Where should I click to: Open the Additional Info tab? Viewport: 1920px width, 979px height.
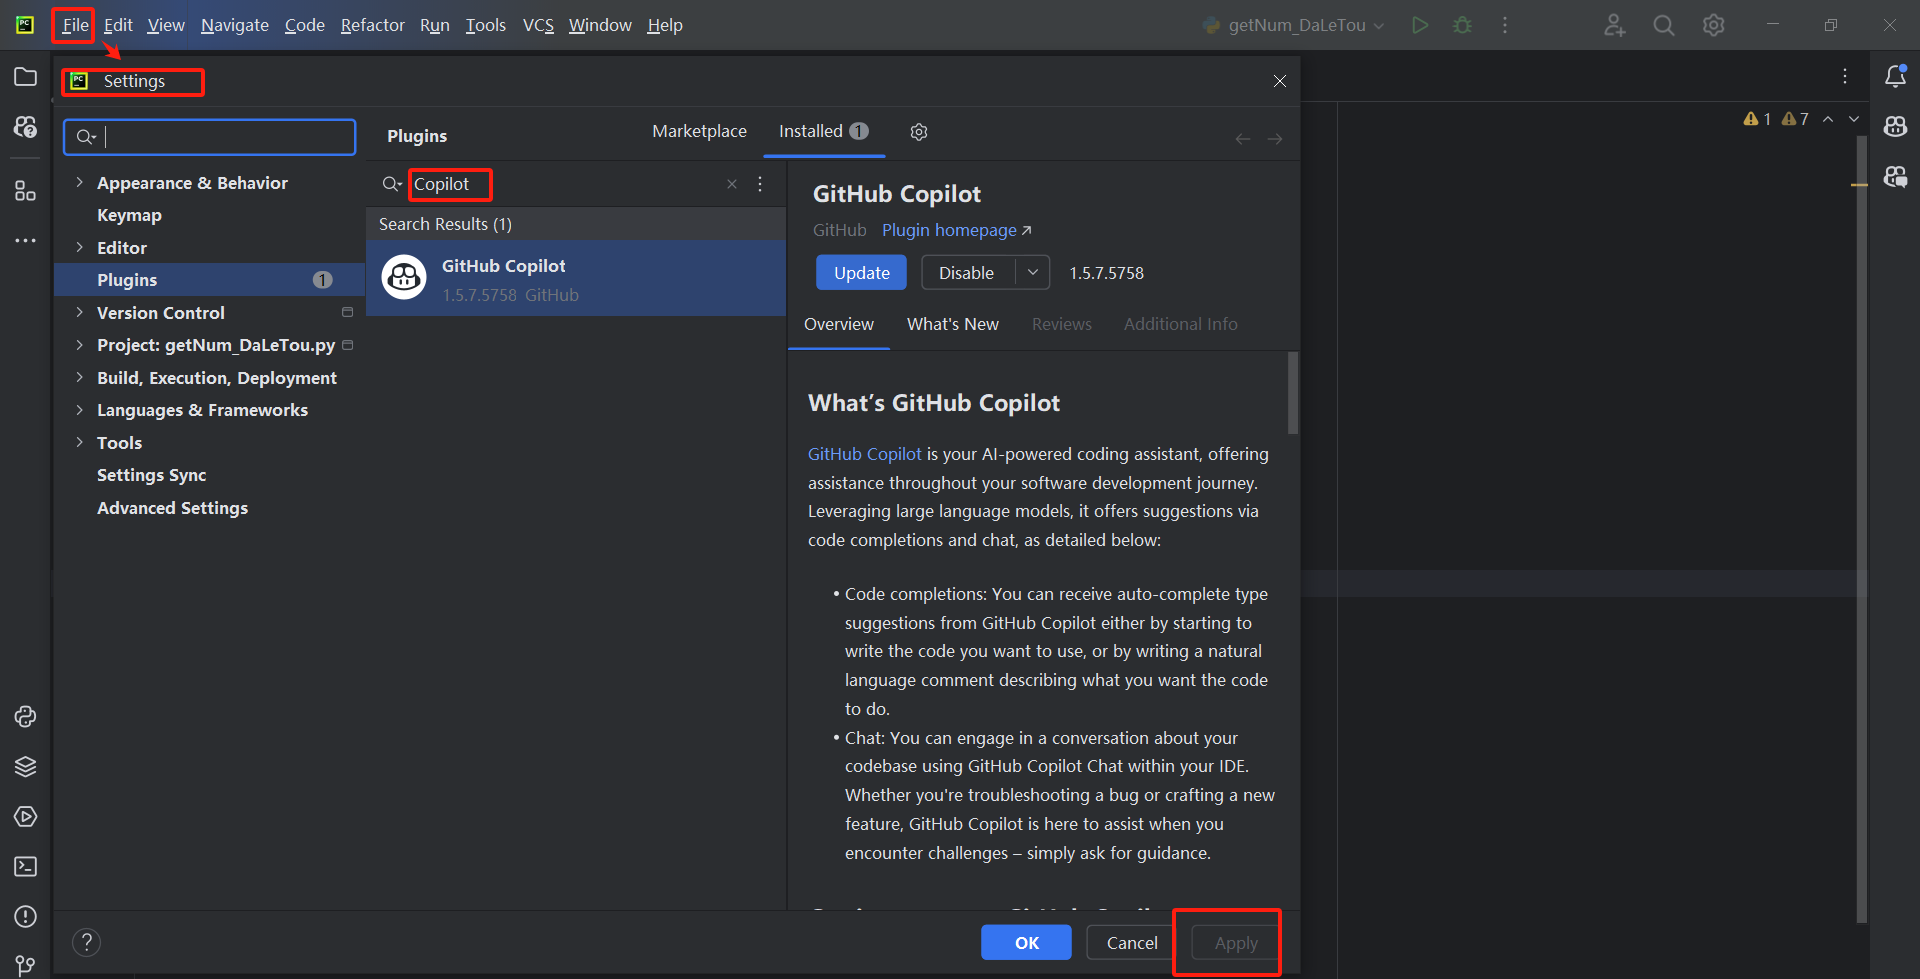[x=1180, y=324]
